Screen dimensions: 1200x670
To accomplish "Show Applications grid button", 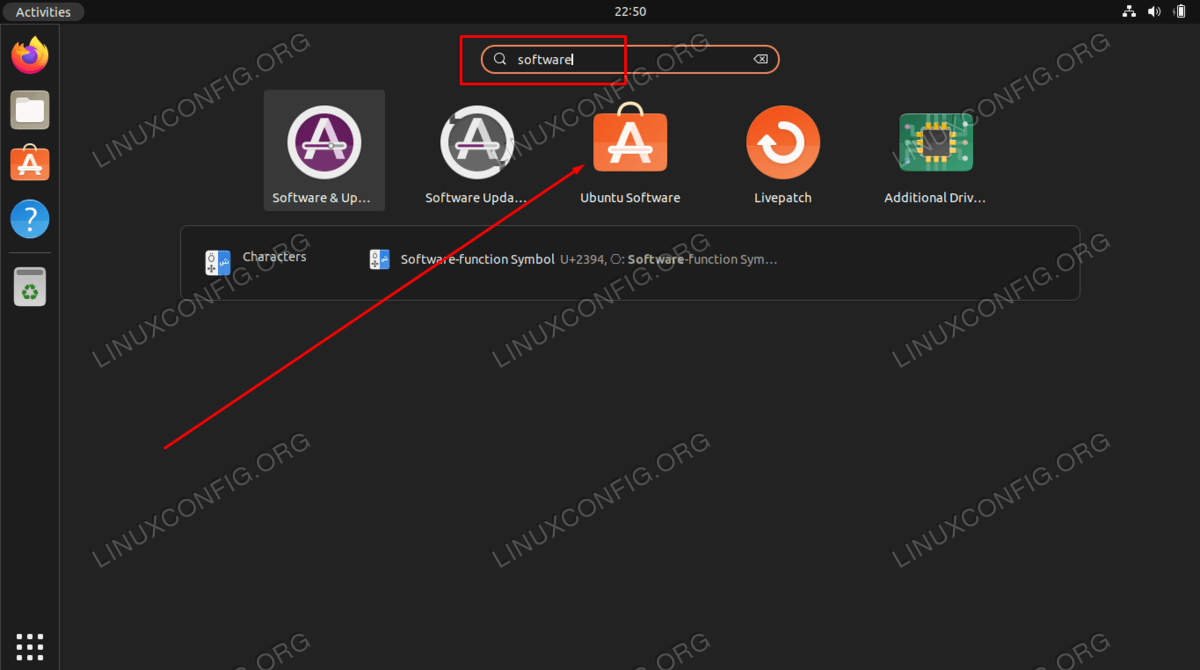I will click(x=30, y=646).
